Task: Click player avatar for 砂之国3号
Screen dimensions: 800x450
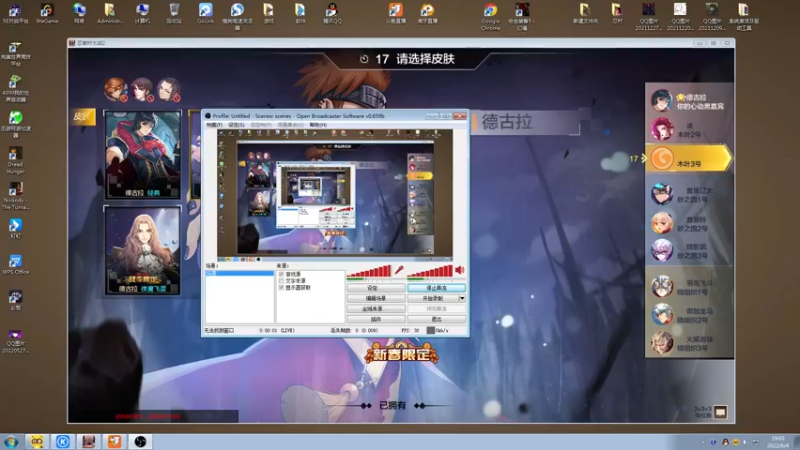Action: click(662, 251)
